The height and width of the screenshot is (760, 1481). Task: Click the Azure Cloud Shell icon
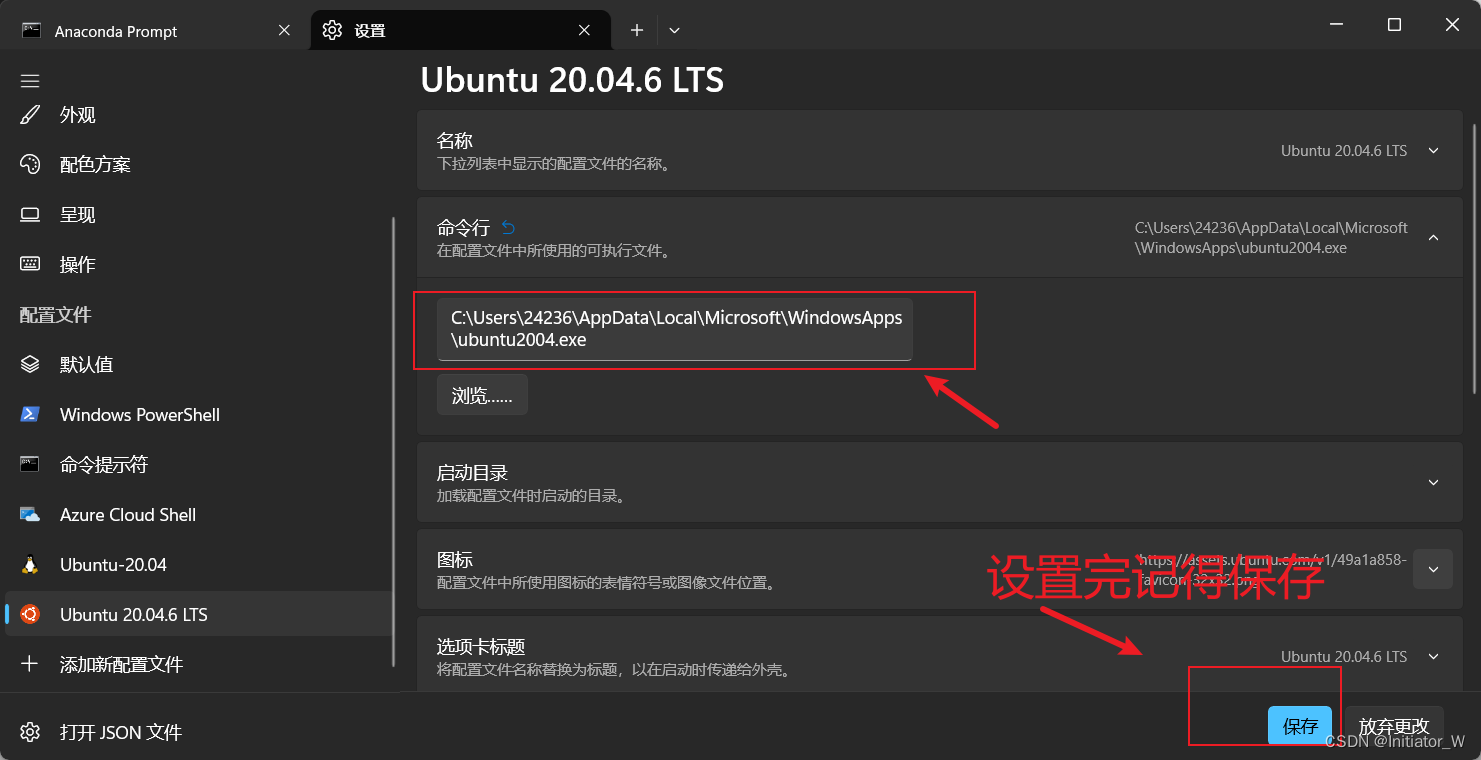30,514
